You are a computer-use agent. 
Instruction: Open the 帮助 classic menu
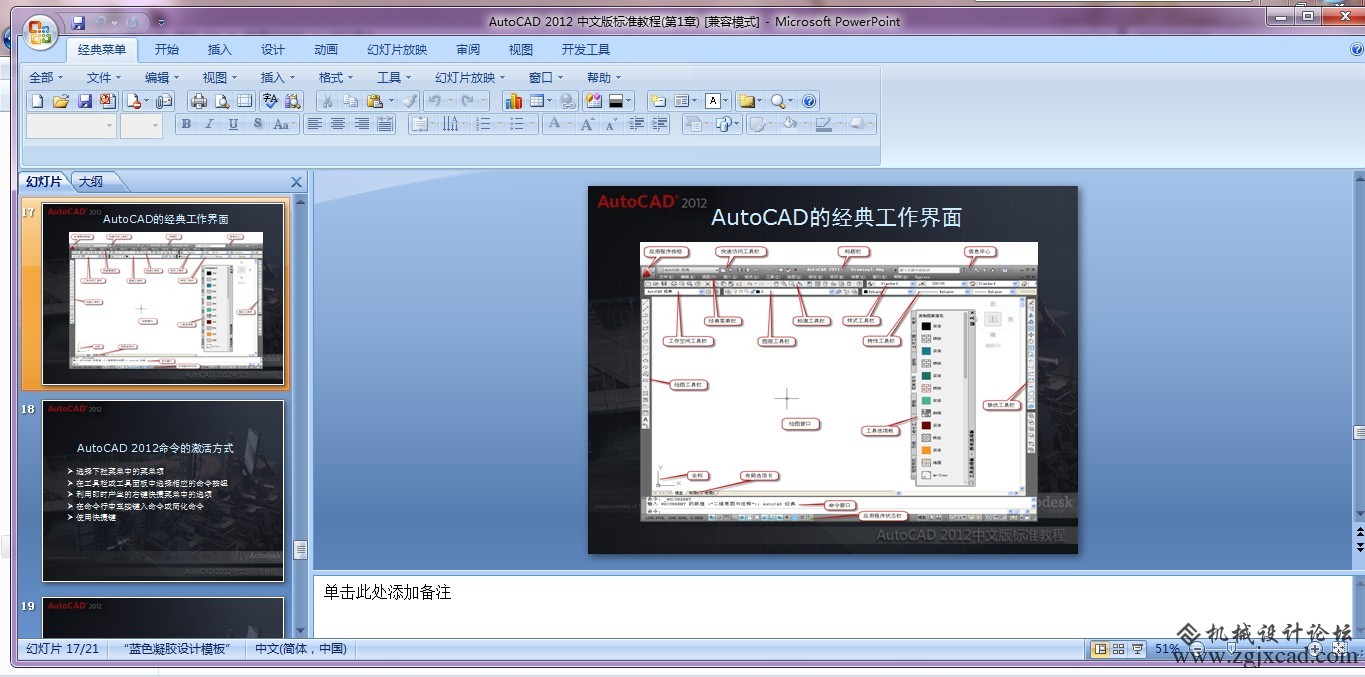coord(604,77)
